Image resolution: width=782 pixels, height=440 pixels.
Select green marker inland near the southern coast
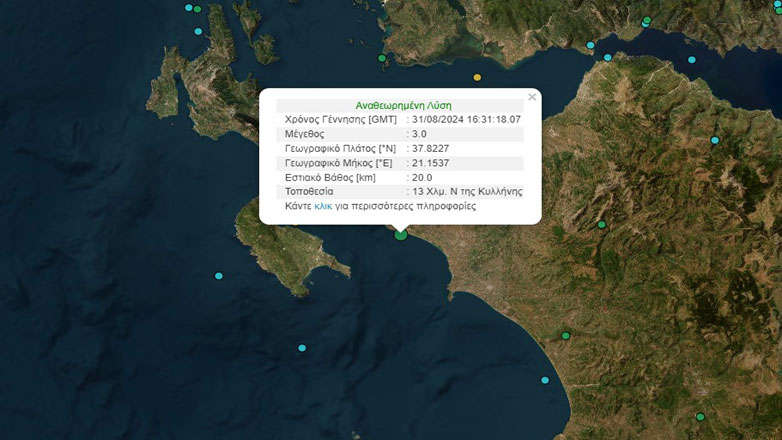click(x=566, y=335)
